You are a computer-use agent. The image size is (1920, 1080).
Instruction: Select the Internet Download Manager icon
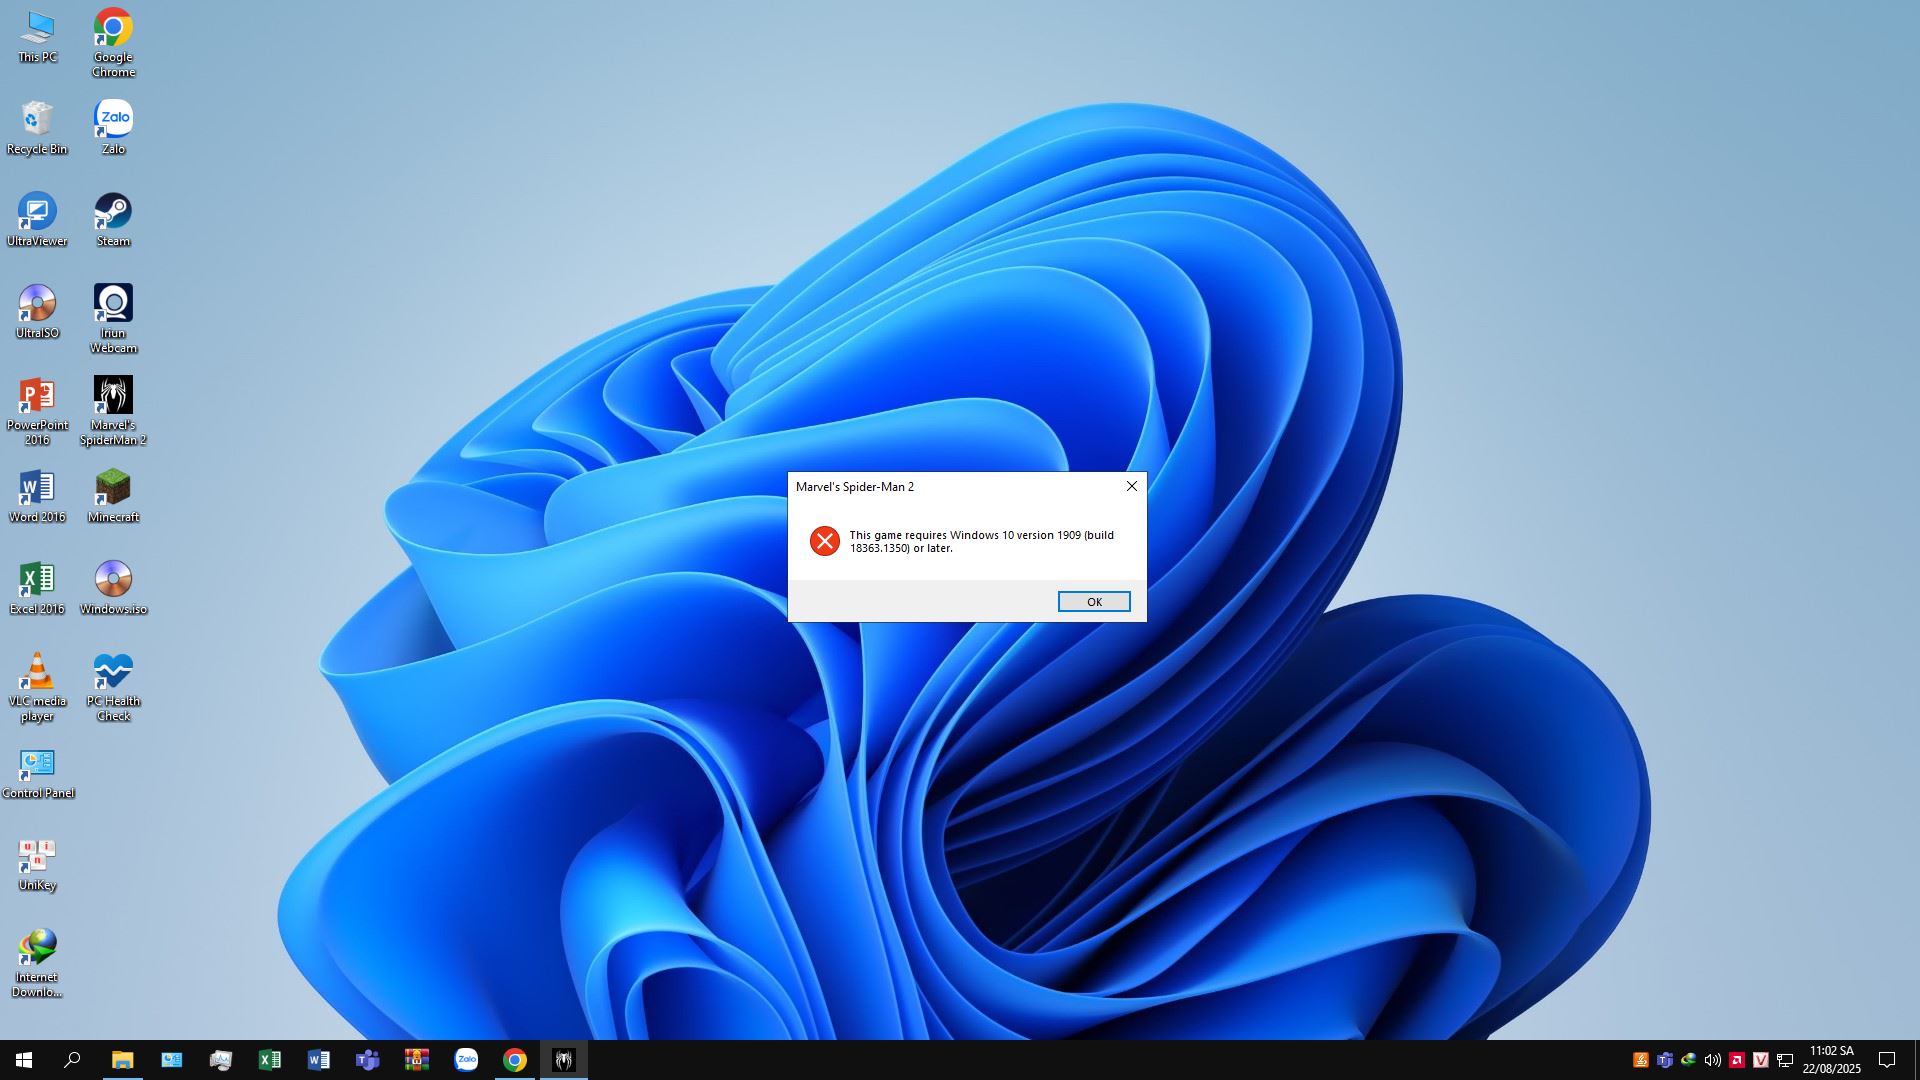point(37,949)
